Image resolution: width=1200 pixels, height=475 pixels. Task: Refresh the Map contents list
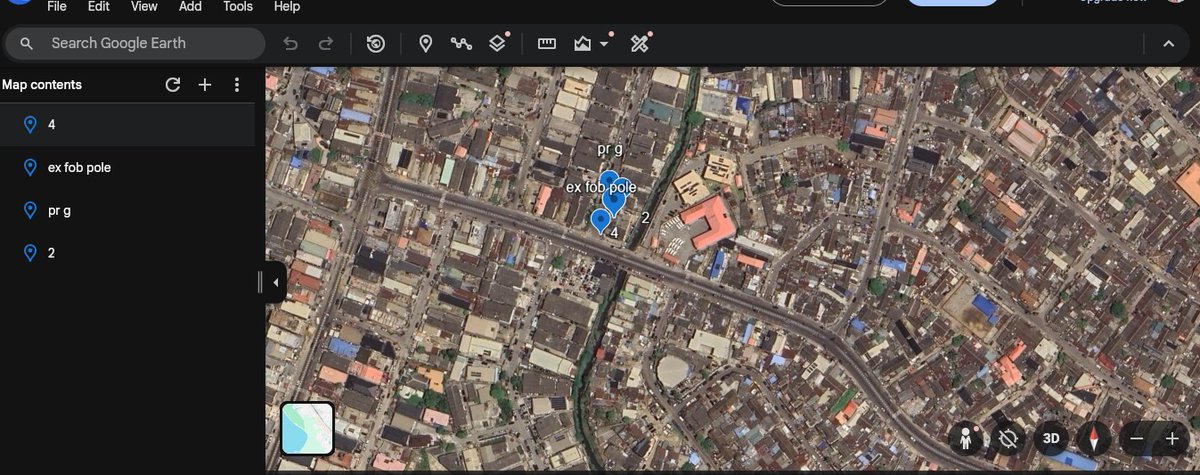[173, 85]
